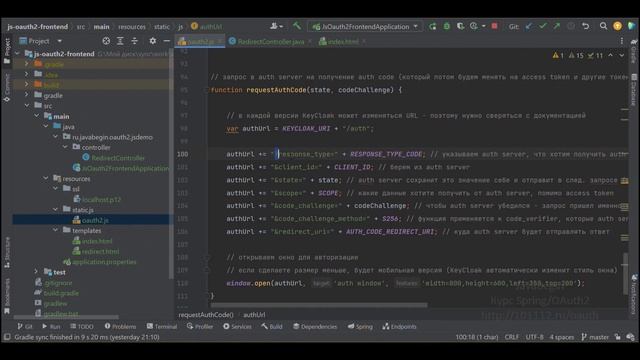The width and height of the screenshot is (640, 360).
Task: Open JsOauth2FrontendApplication run configuration dropdown
Action: point(365,27)
